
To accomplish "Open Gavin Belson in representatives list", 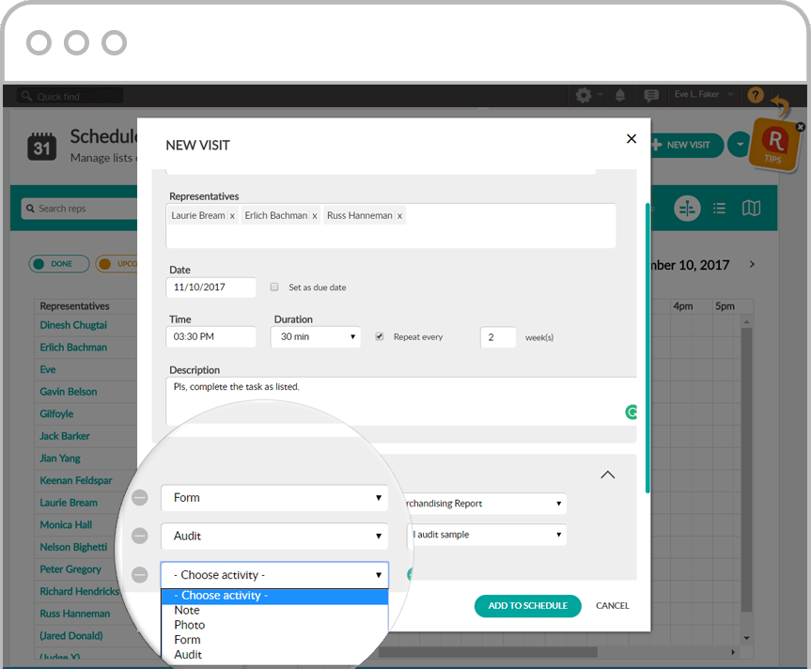I will 68,392.
